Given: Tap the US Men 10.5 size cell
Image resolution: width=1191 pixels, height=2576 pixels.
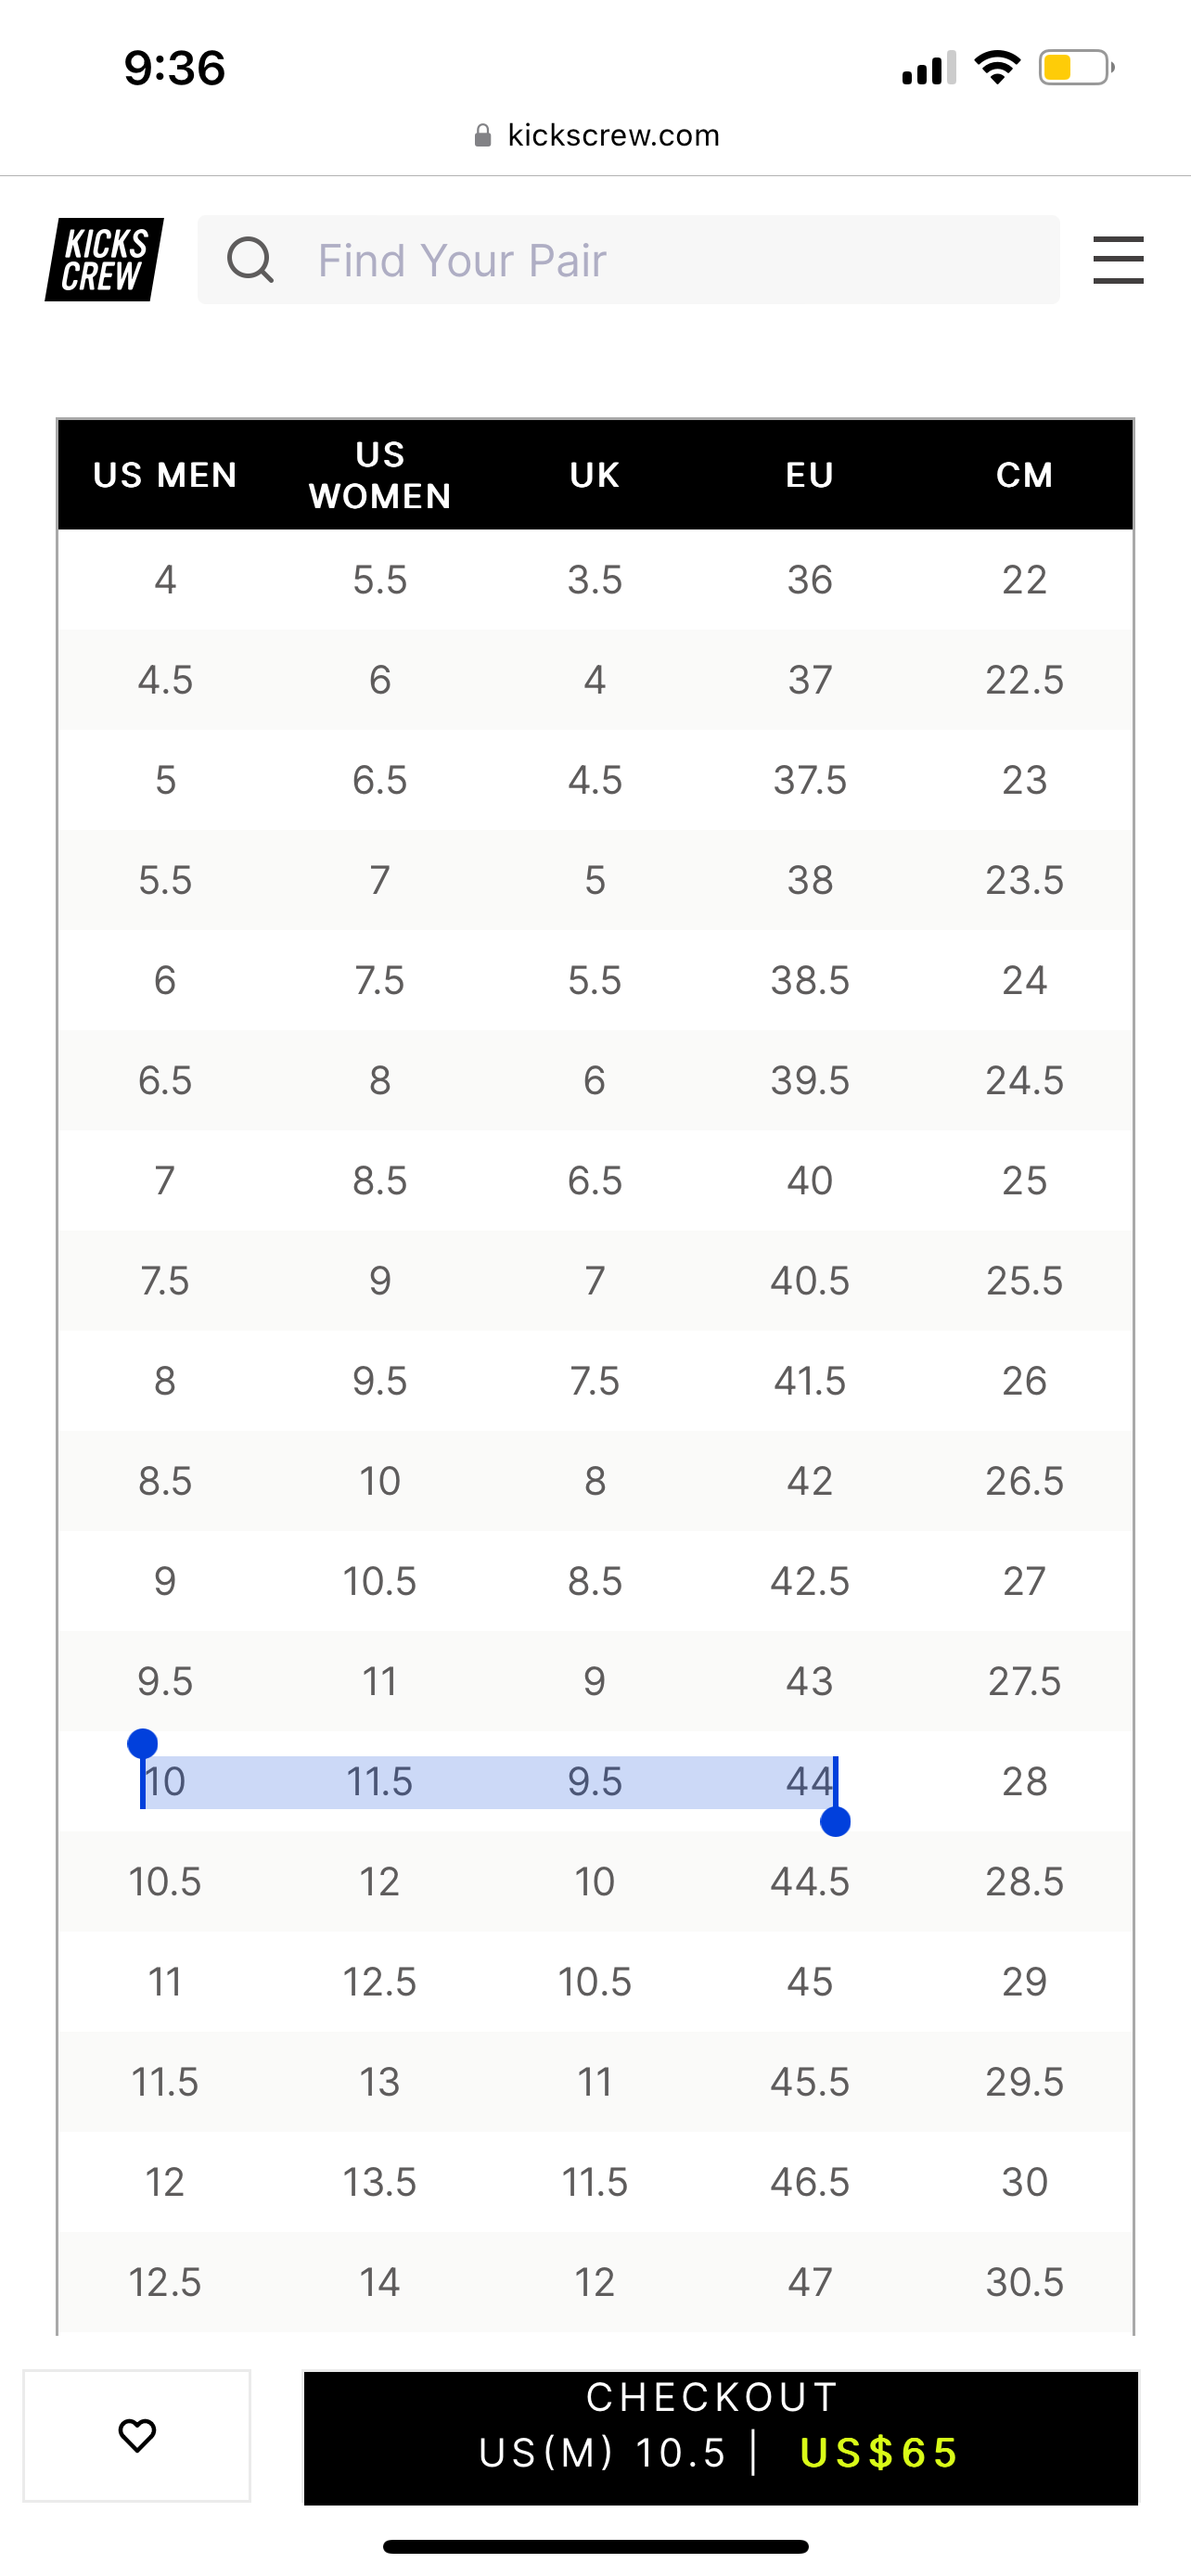Looking at the screenshot, I should (165, 1882).
